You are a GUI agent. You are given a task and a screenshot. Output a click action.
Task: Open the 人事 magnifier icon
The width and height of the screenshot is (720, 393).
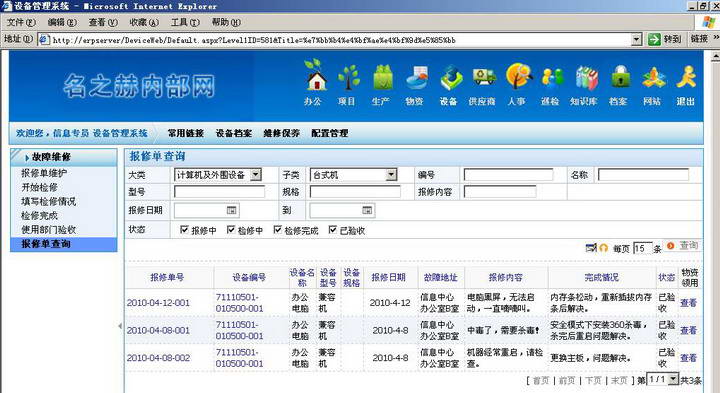[x=518, y=76]
